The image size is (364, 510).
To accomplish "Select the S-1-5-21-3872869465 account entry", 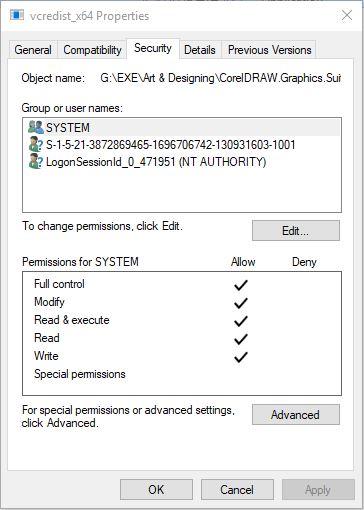I will [x=182, y=145].
